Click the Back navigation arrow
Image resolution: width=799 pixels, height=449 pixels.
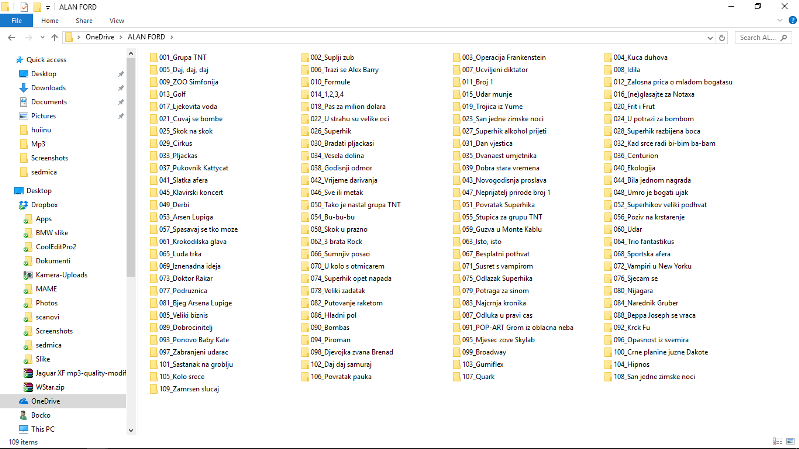click(x=11, y=37)
